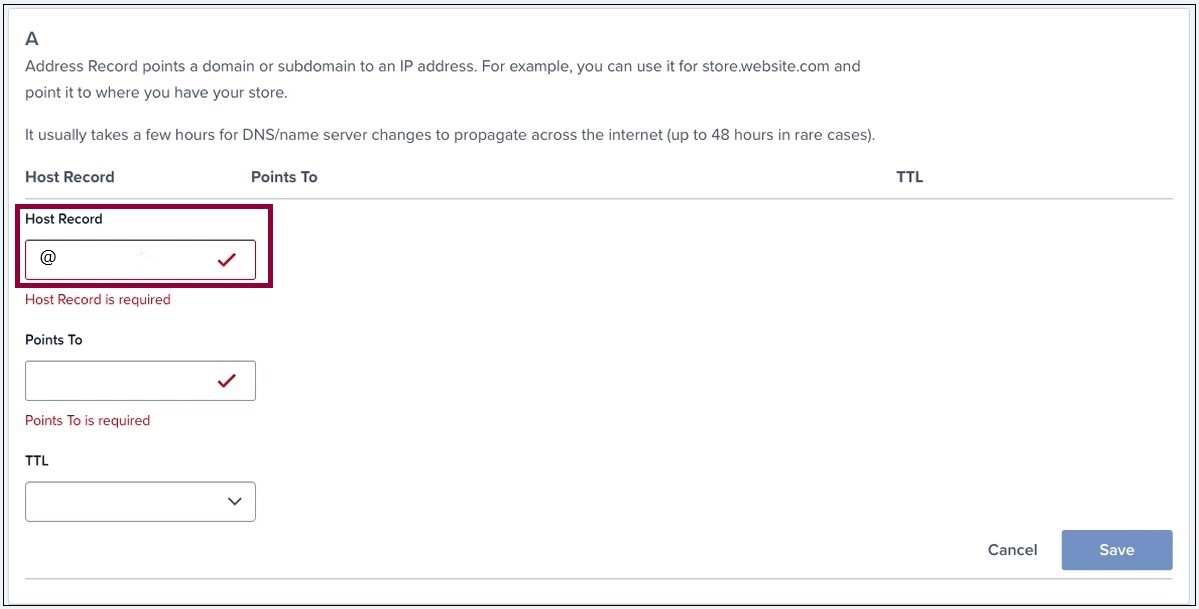Click the Points To label above its field
Screen dimensions: 1199x609
(54, 340)
